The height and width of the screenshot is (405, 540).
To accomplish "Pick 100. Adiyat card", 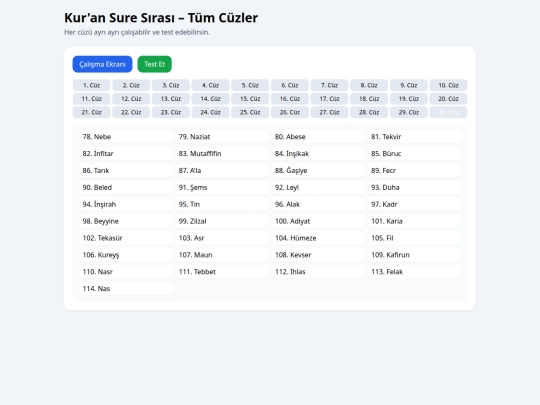I will 318,221.
